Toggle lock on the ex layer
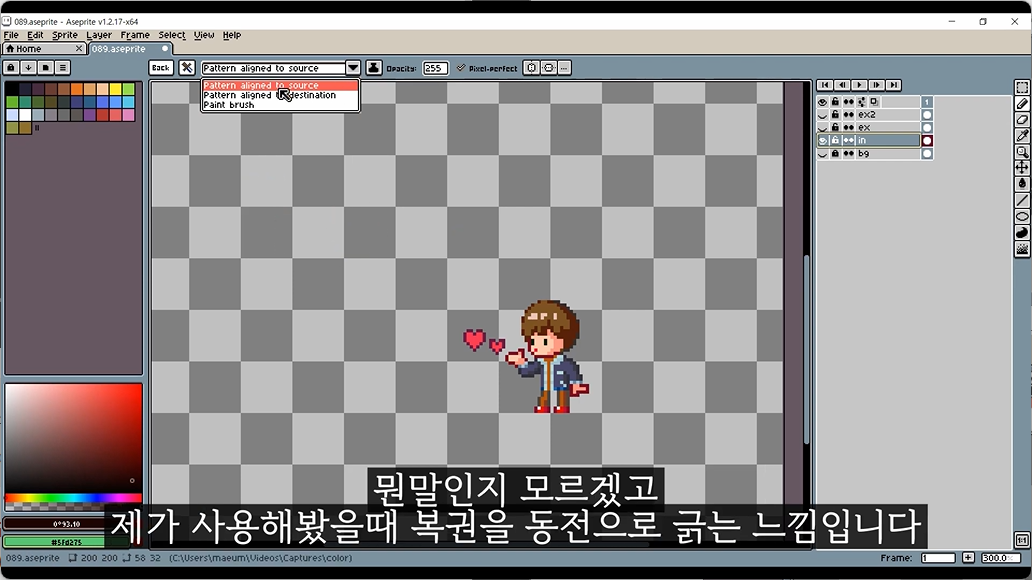This screenshot has width=1032, height=580. (835, 128)
